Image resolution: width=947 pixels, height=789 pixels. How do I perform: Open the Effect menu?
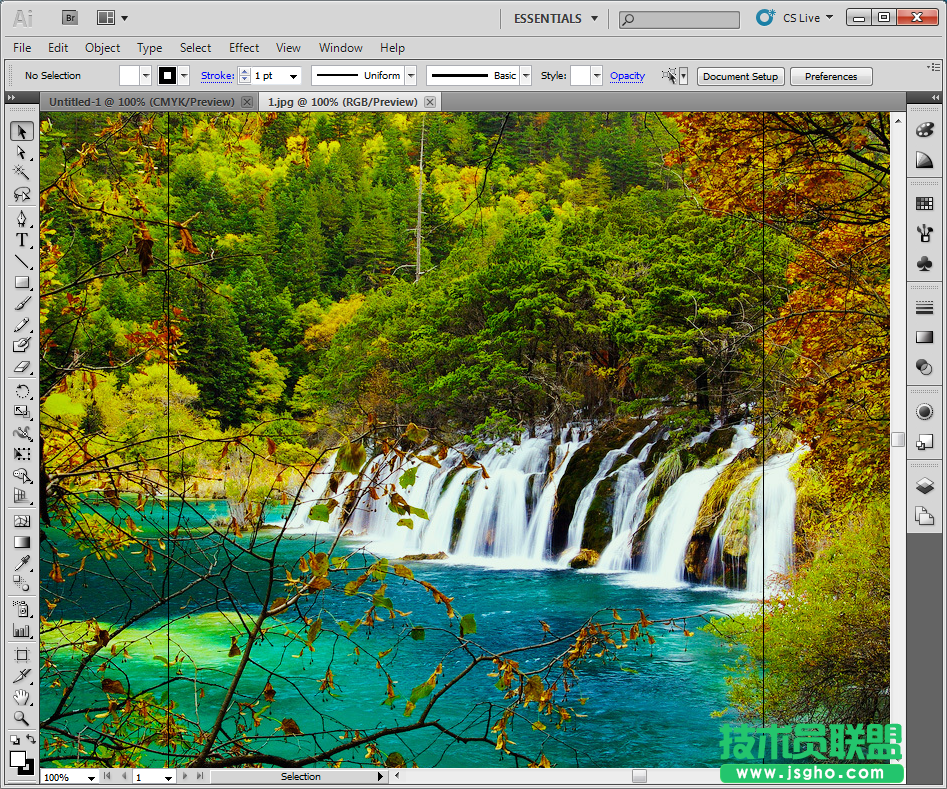(243, 48)
